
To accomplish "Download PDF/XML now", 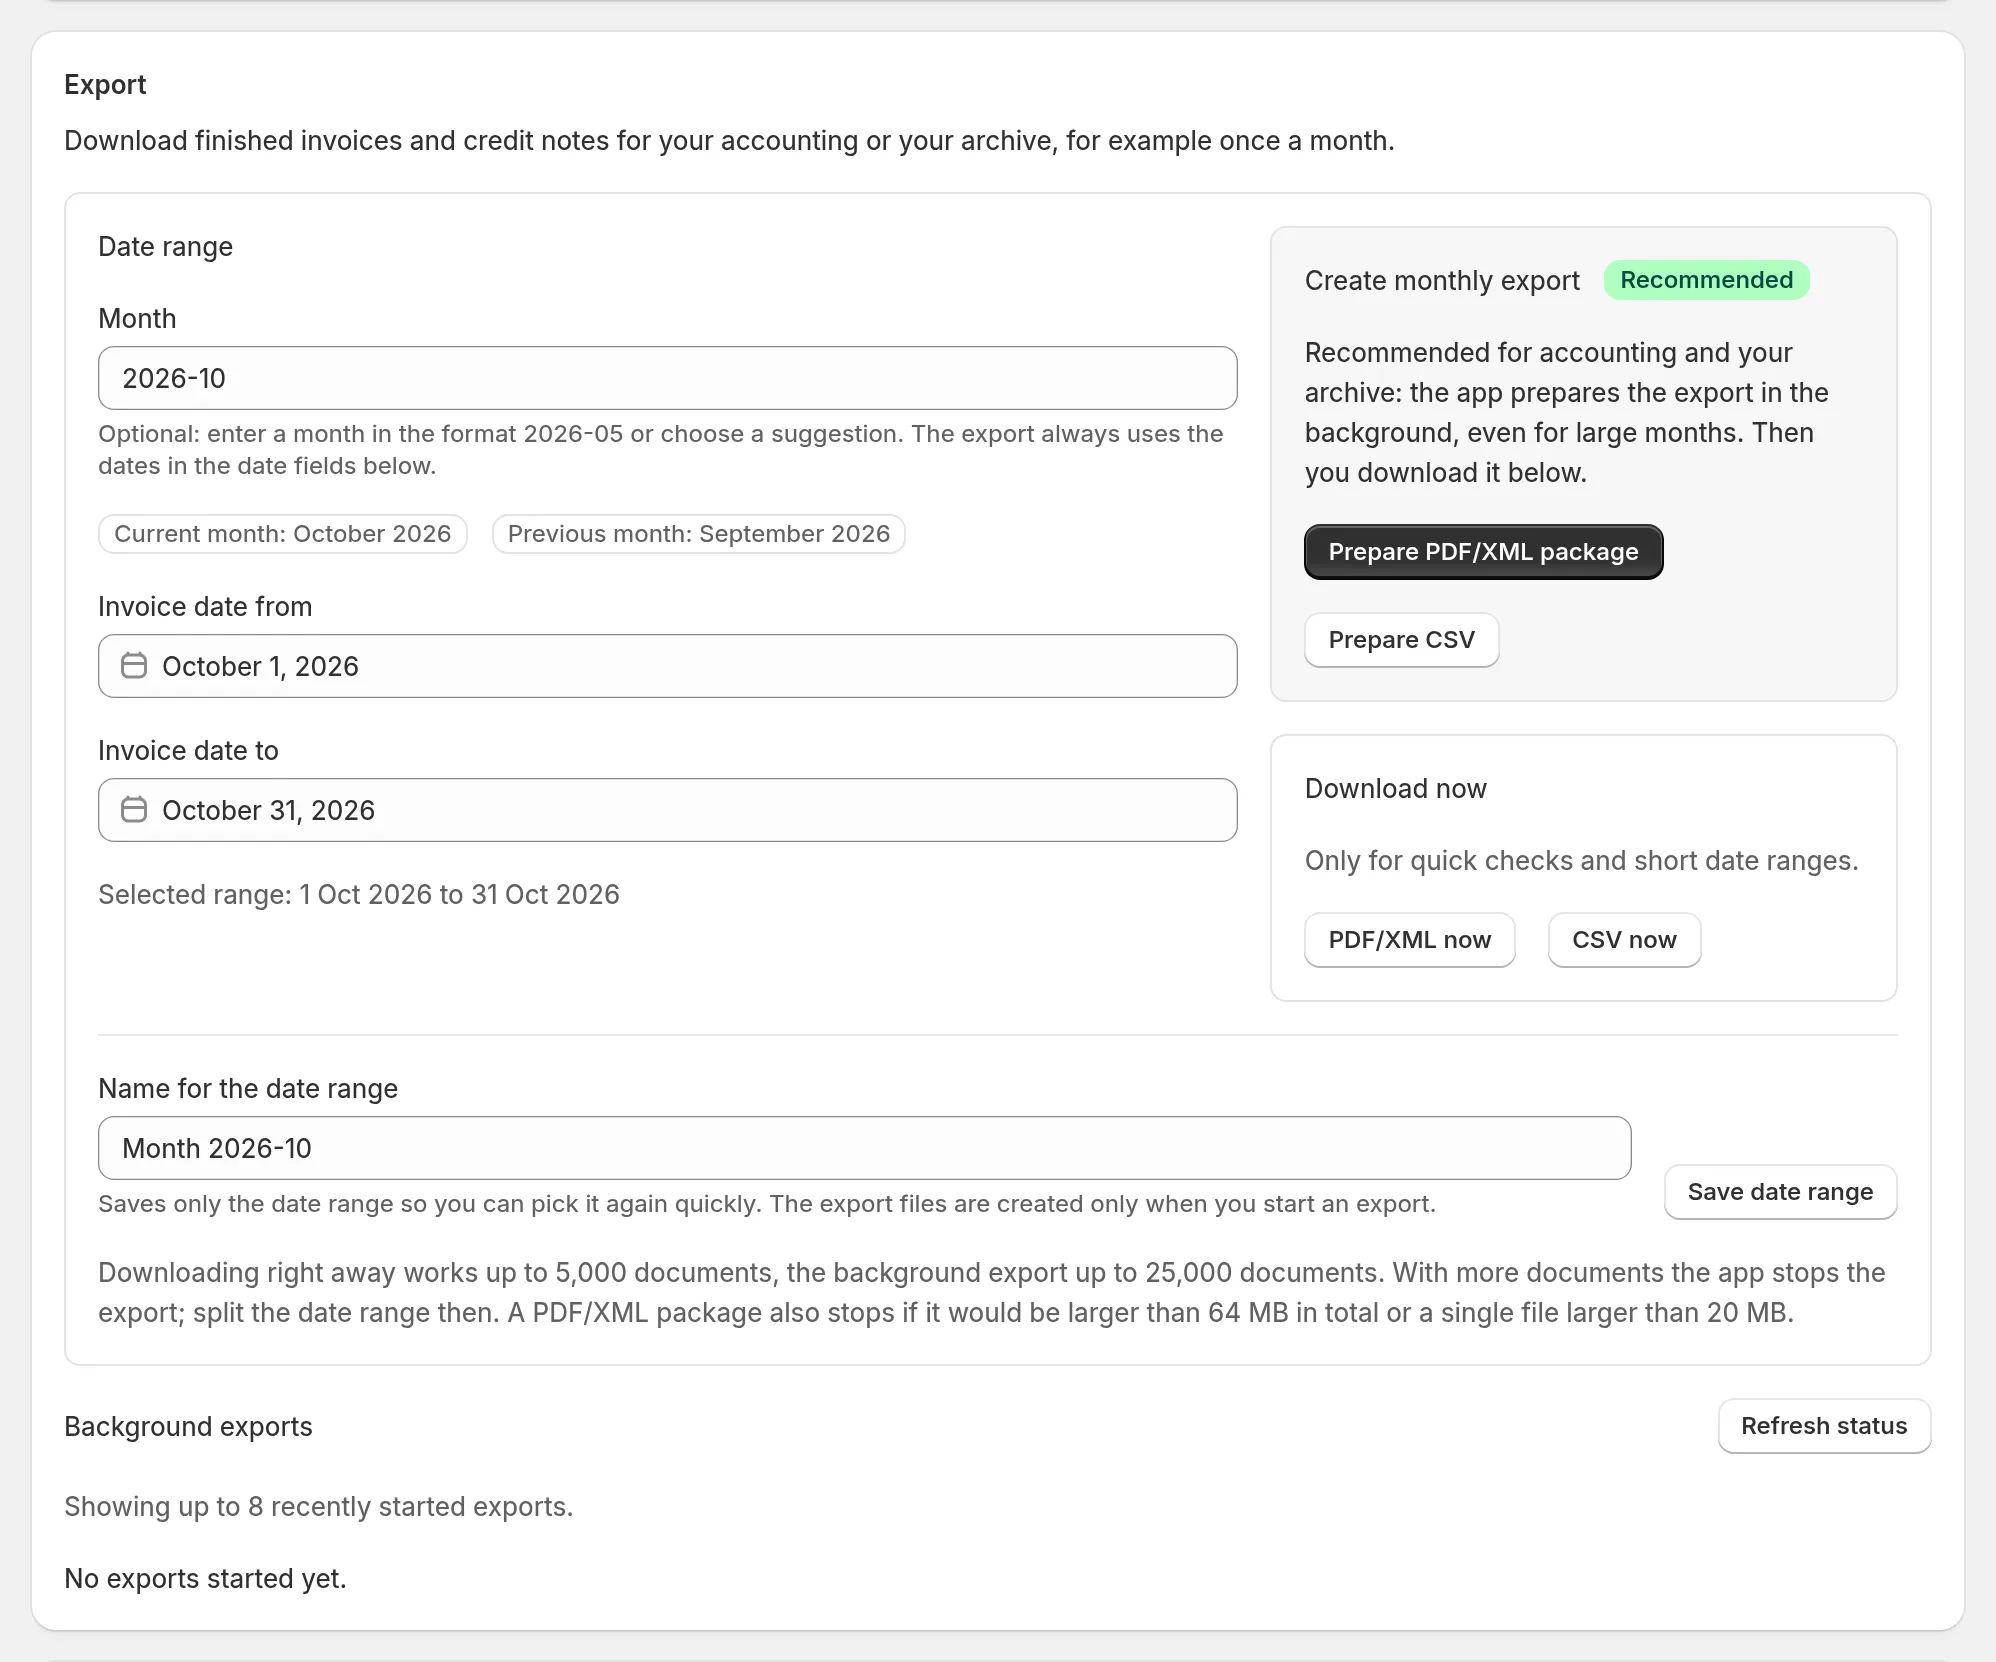I will click(1410, 940).
